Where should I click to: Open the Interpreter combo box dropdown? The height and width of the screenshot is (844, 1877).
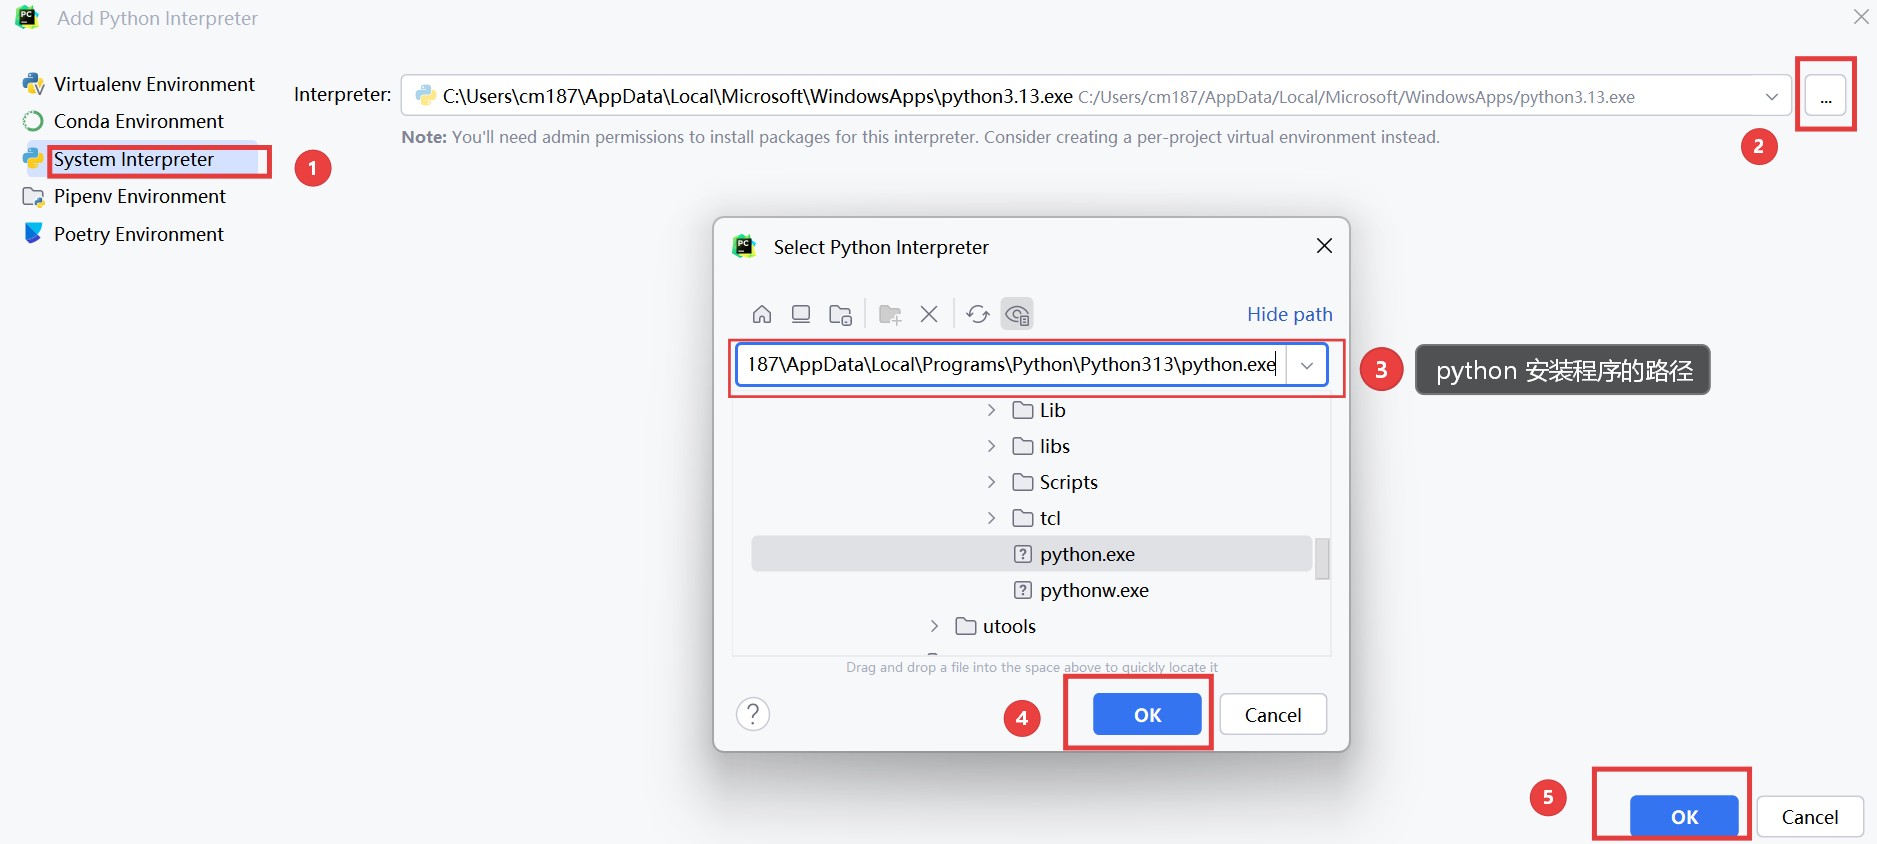(1771, 97)
